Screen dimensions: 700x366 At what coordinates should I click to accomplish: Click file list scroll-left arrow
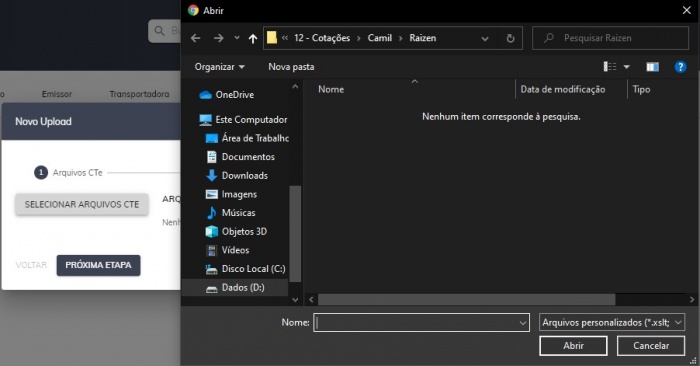point(311,300)
